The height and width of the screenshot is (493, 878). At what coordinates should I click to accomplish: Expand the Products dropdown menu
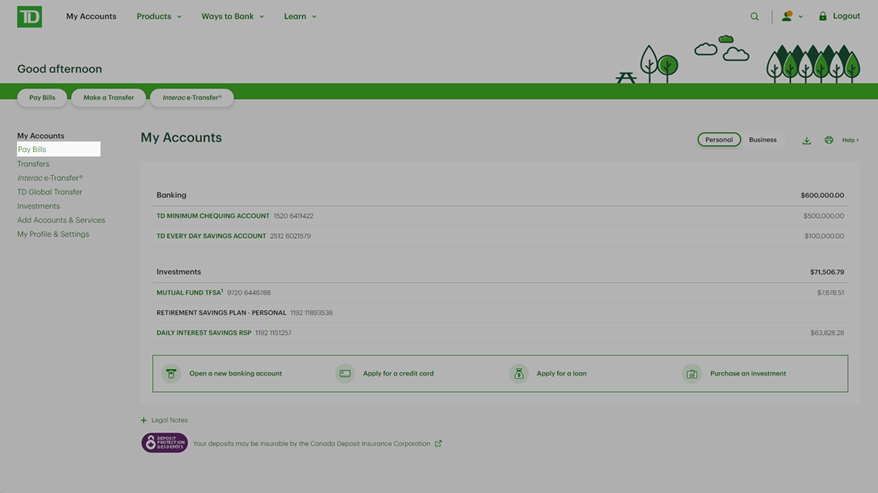[159, 16]
